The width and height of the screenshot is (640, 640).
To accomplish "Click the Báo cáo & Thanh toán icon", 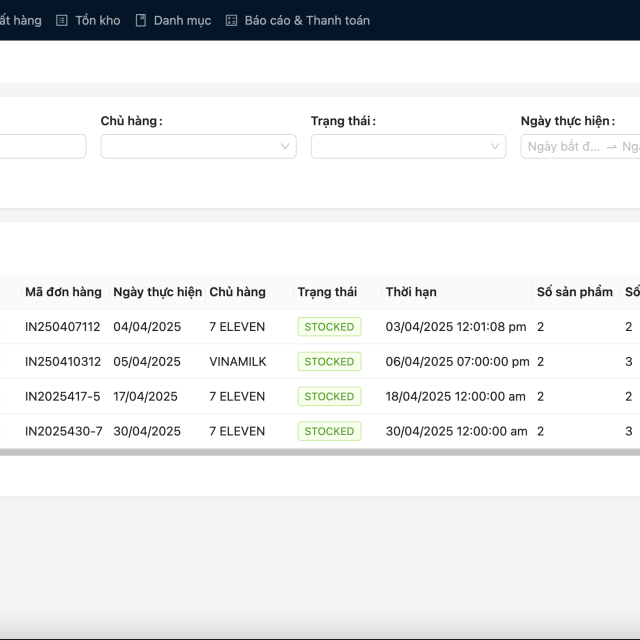I will pyautogui.click(x=231, y=20).
